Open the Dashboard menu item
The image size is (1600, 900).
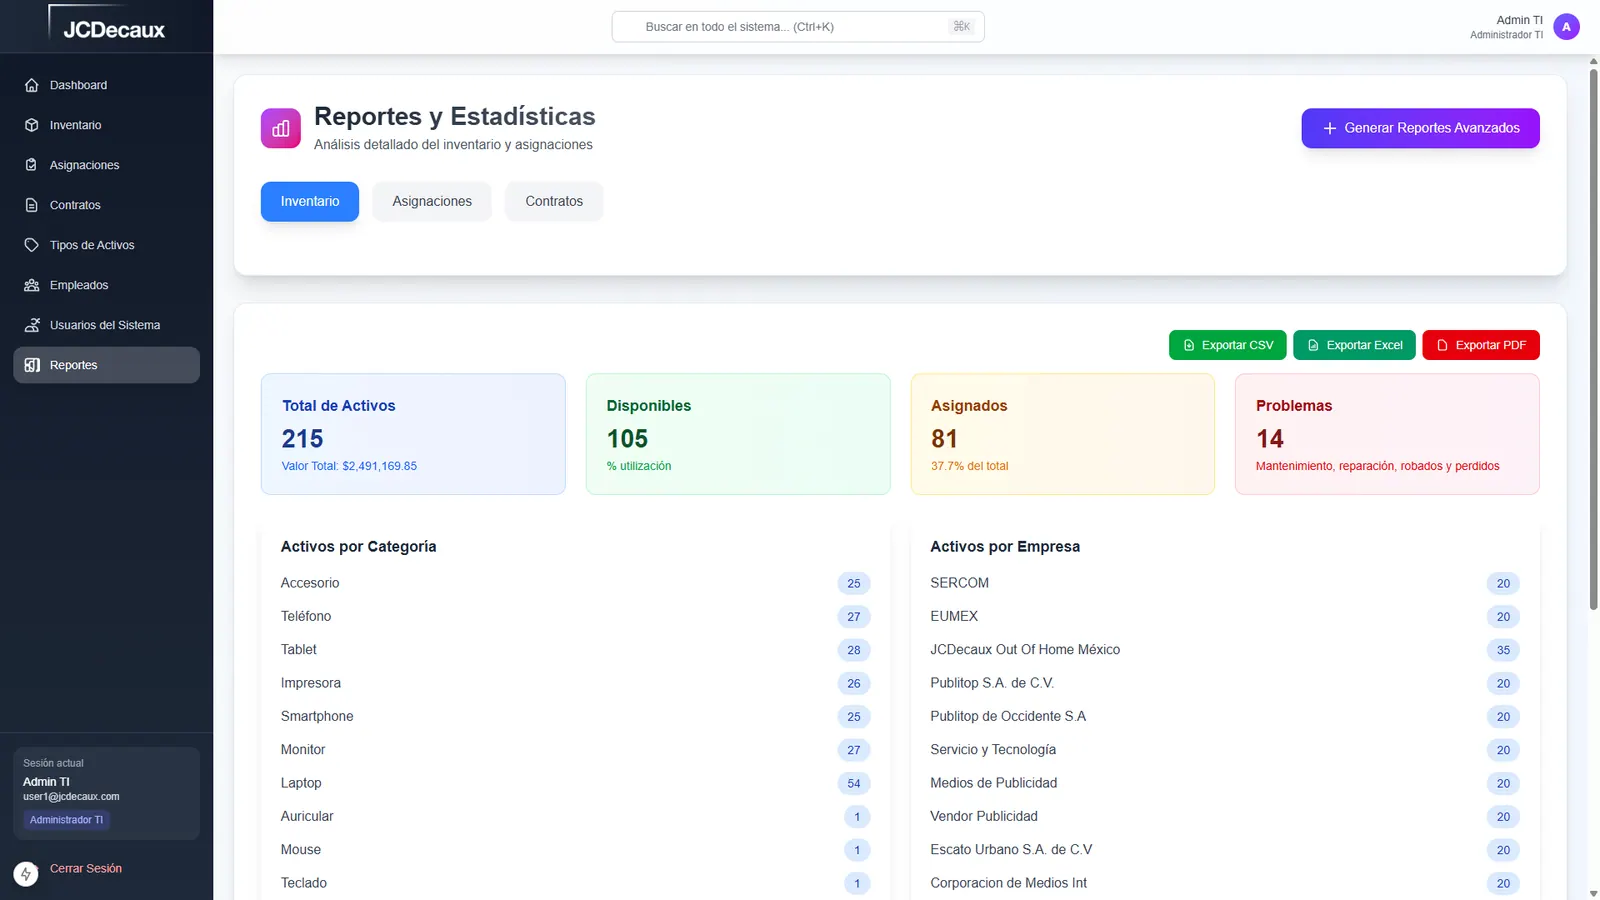(106, 85)
